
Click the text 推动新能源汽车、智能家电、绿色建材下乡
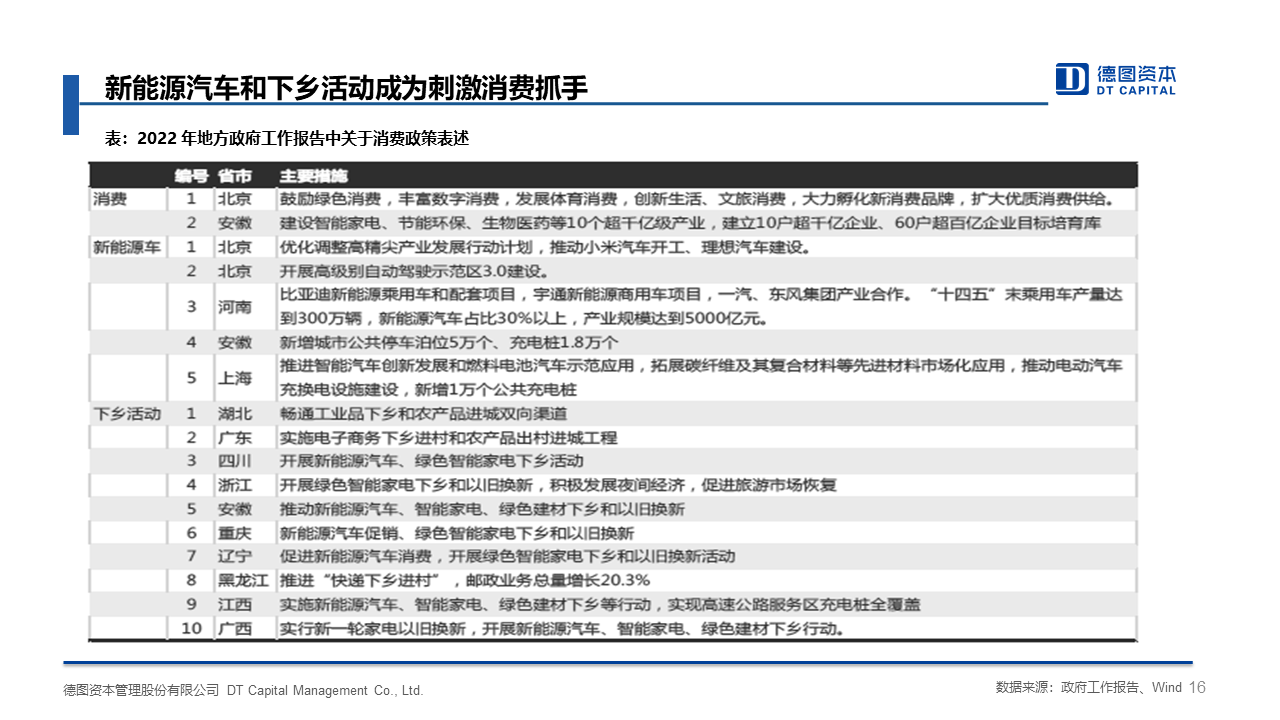426,509
